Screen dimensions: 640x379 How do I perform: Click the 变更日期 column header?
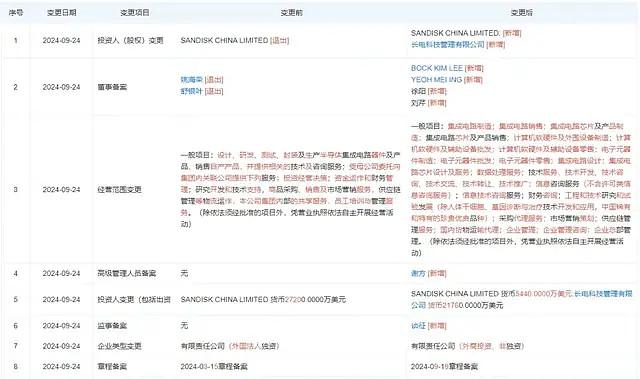click(x=62, y=13)
